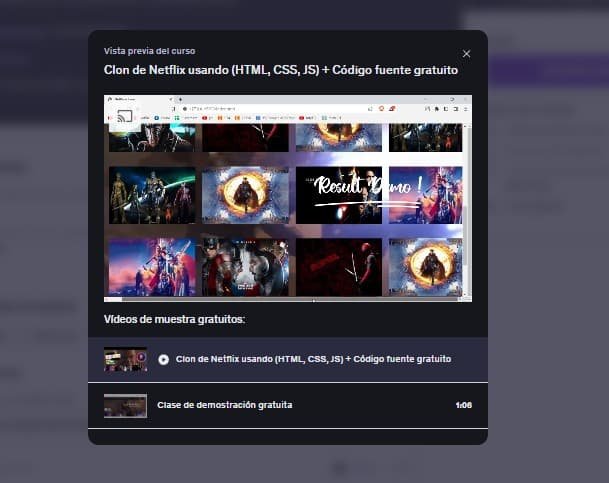This screenshot has height=483, width=609.
Task: Open the Clase de demostración gratuita thumbnail
Action: [x=125, y=405]
